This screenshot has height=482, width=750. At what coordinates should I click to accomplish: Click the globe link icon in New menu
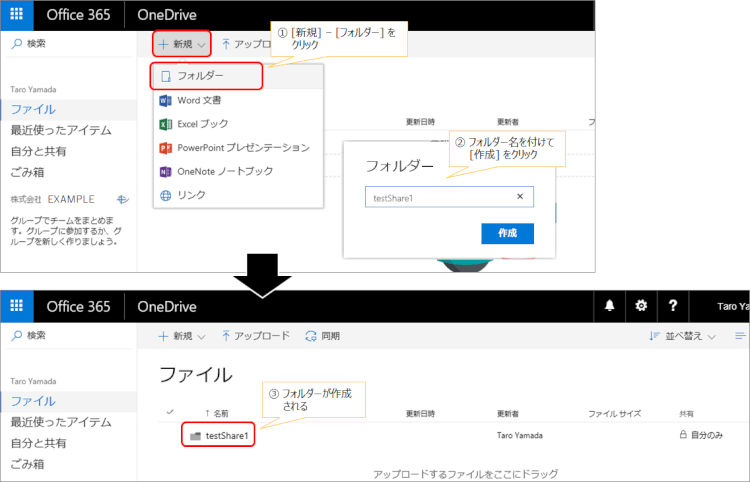(165, 195)
